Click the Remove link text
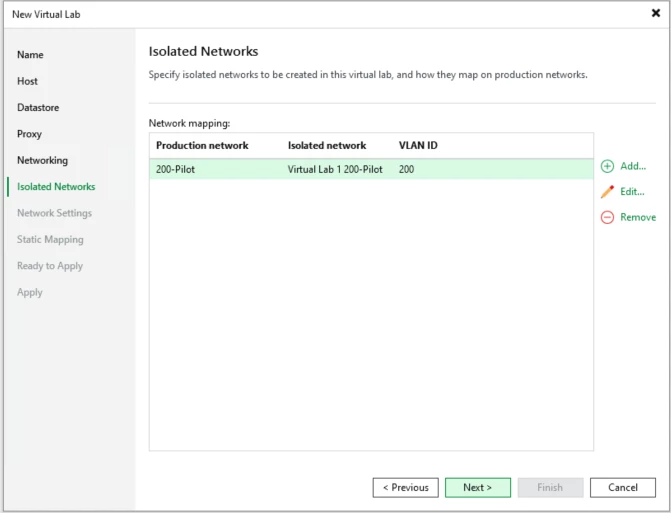Screen dimensions: 671x513 tap(638, 217)
